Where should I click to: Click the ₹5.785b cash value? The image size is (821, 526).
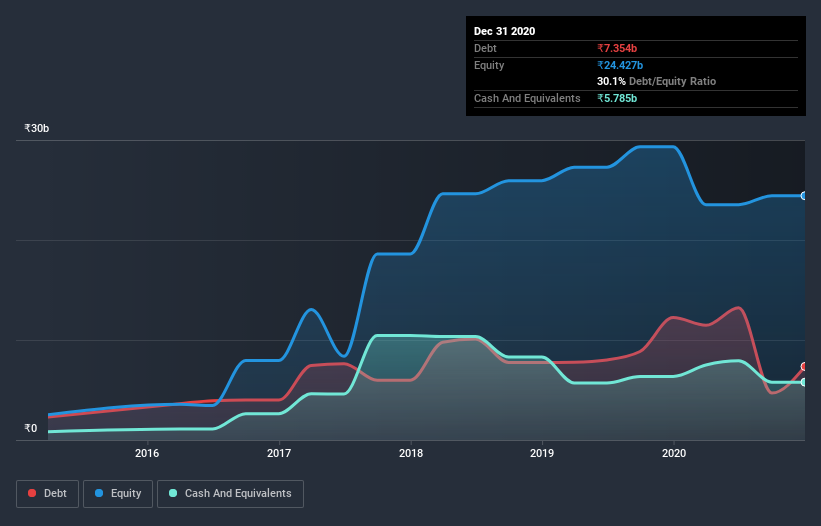(x=617, y=98)
